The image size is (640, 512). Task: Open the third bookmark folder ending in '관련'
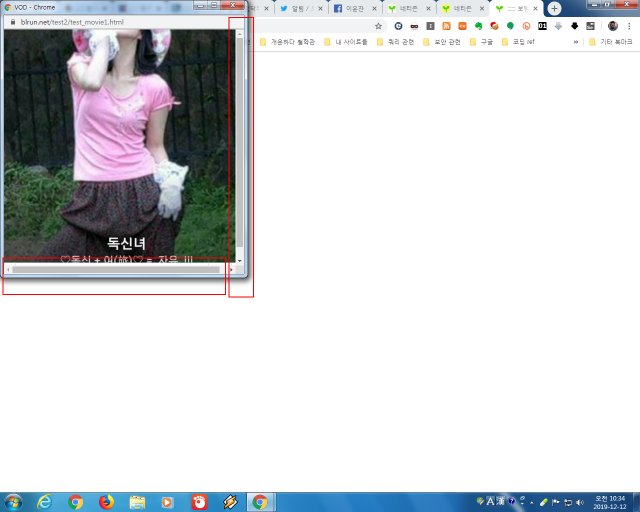point(395,42)
